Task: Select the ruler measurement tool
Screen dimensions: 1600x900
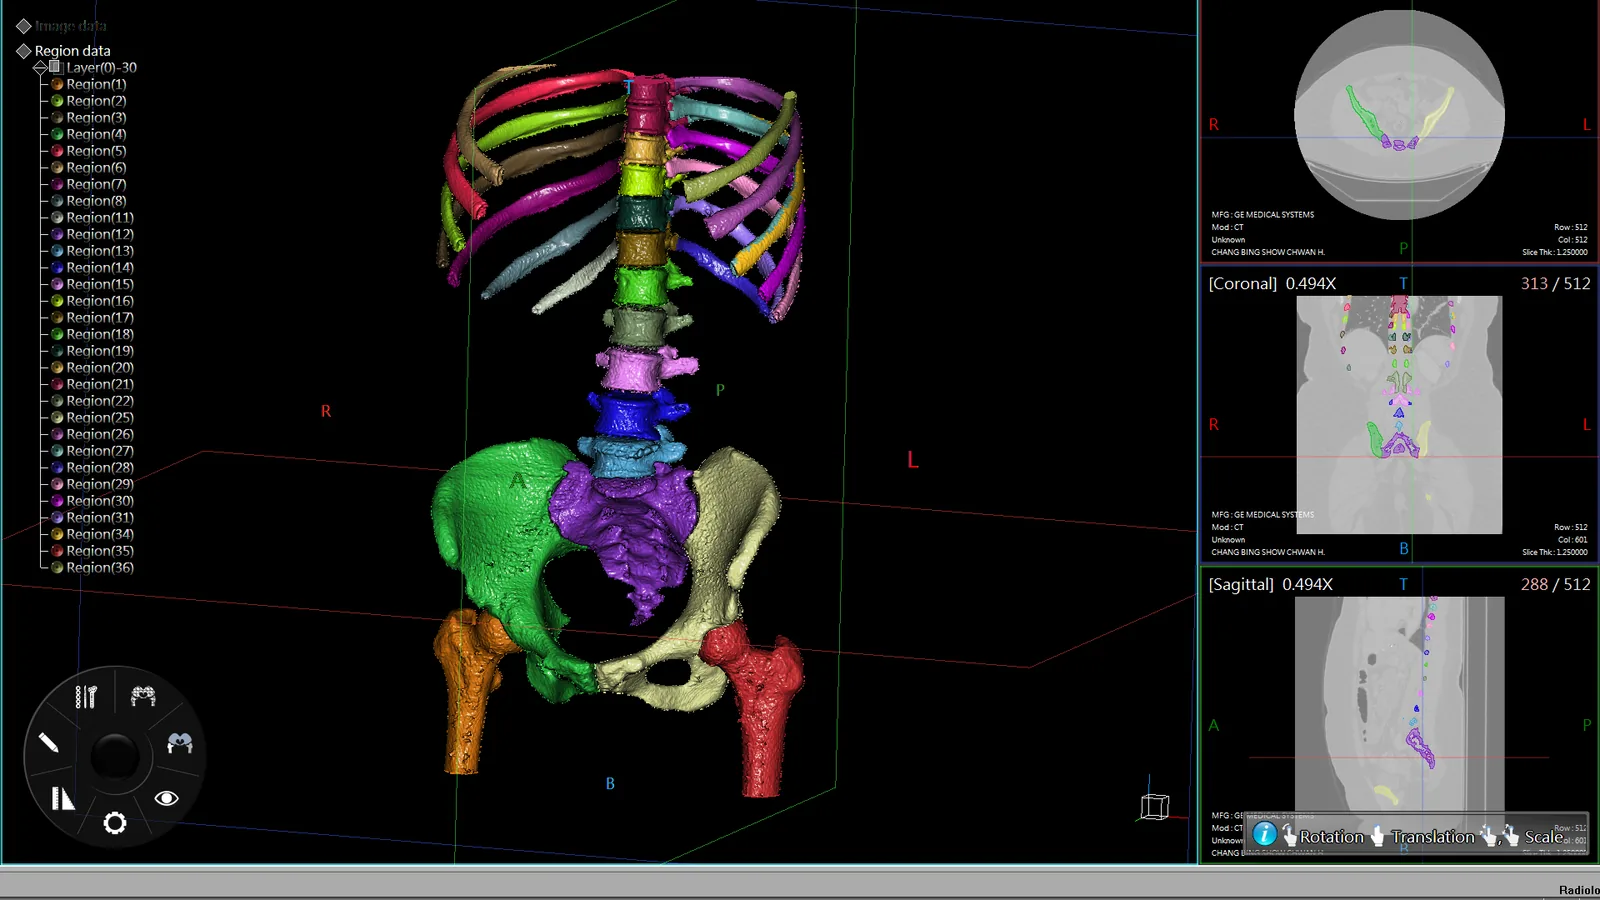Action: [63, 798]
